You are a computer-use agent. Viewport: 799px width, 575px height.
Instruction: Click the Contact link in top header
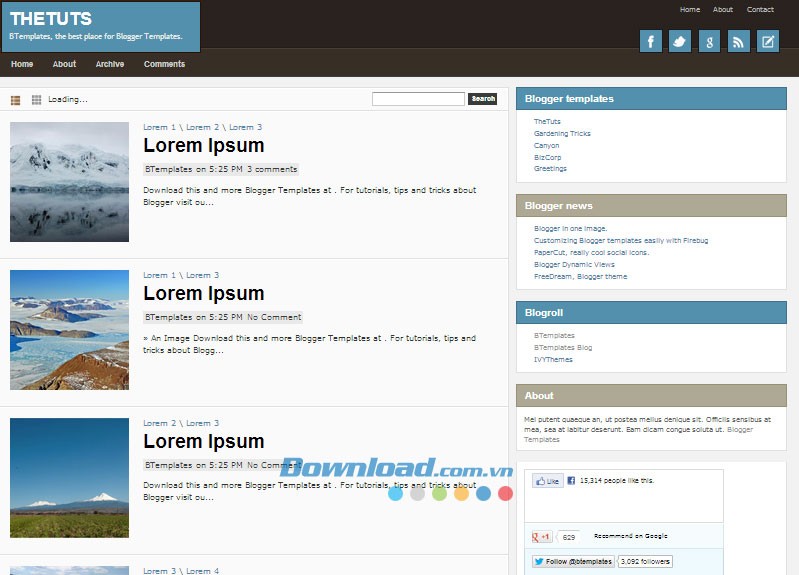(x=760, y=10)
